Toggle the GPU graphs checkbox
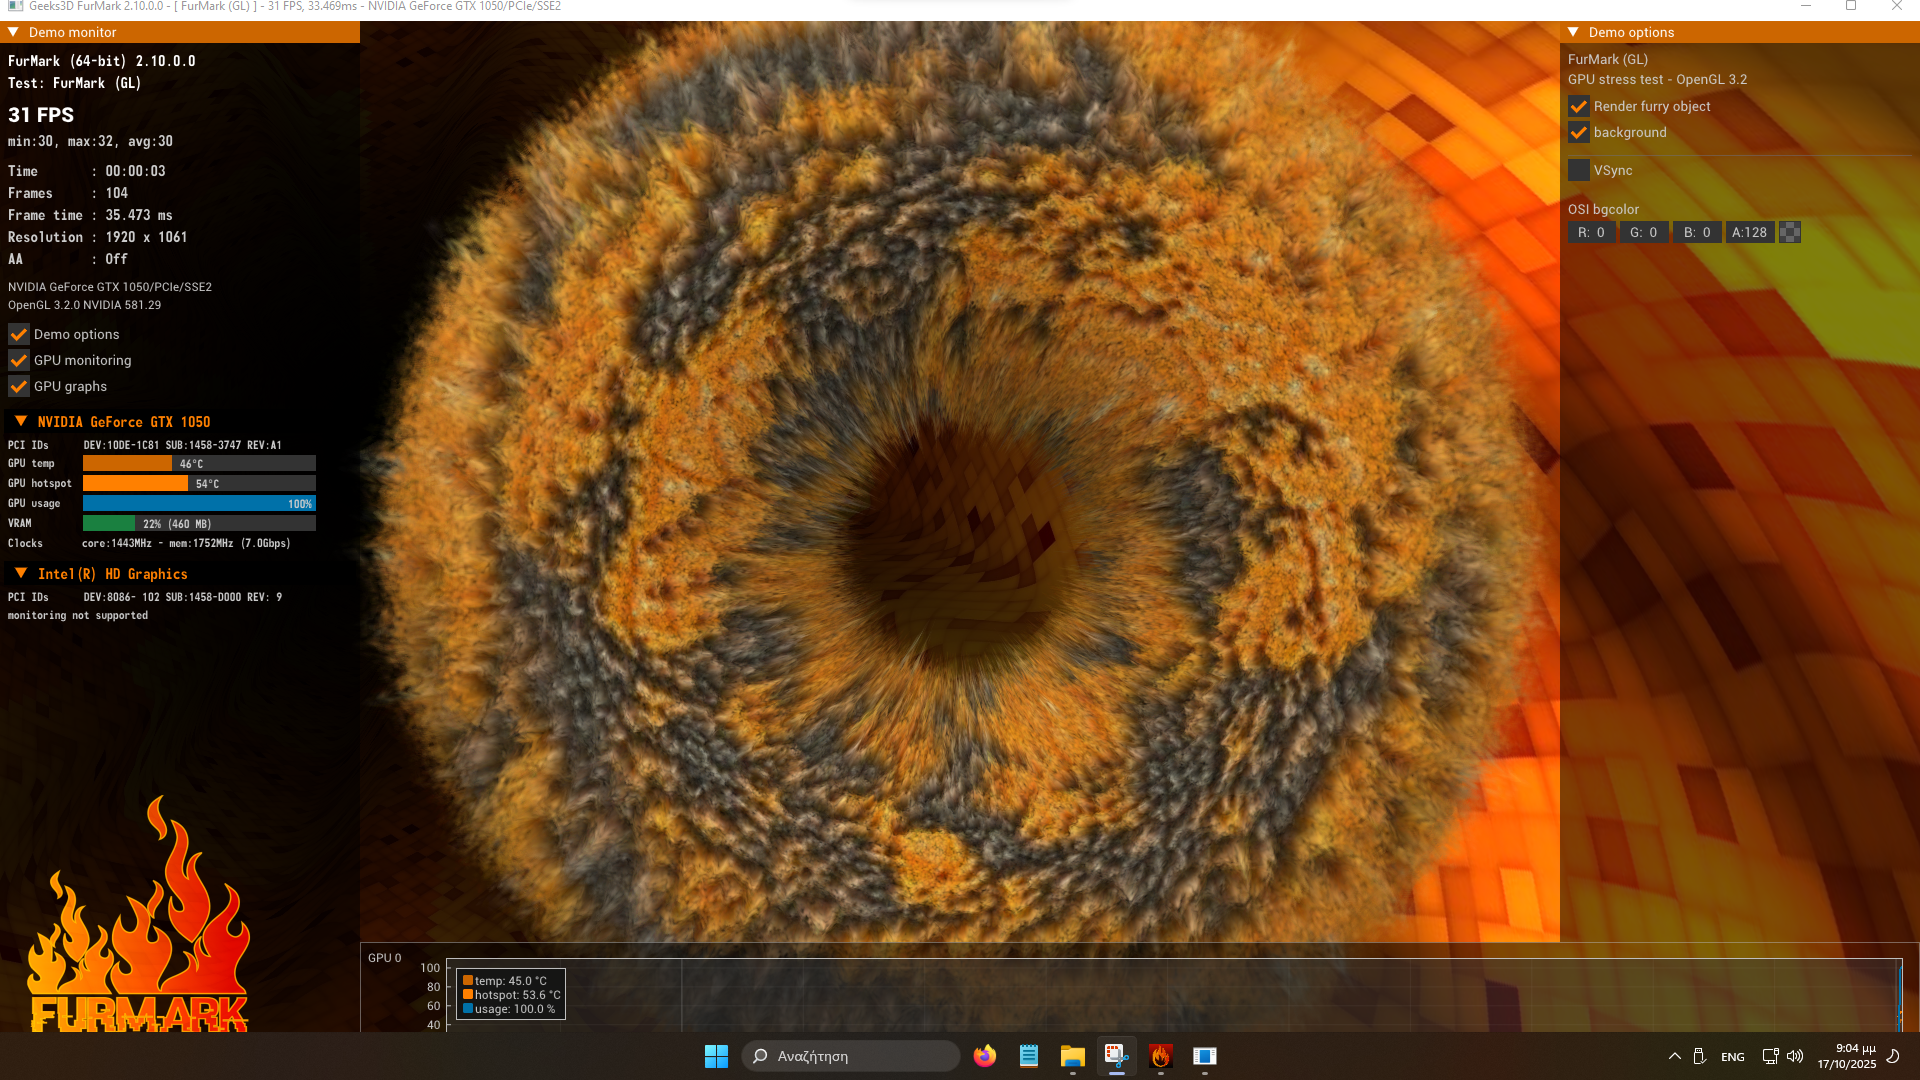The height and width of the screenshot is (1080, 1920). click(x=19, y=386)
